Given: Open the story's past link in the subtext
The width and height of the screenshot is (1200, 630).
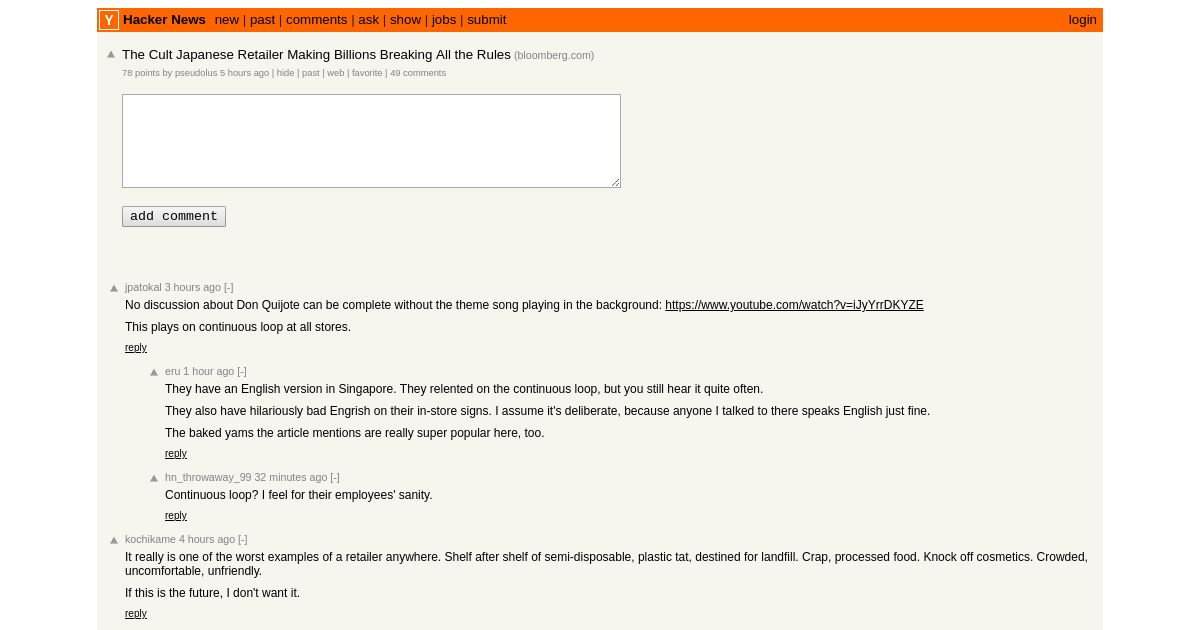Looking at the screenshot, I should 311,73.
